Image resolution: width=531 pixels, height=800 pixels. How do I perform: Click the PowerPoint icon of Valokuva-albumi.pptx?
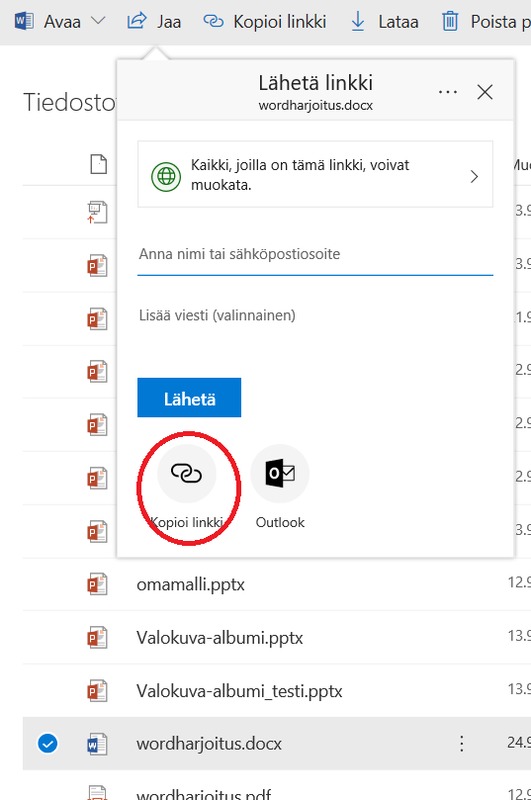coord(97,638)
